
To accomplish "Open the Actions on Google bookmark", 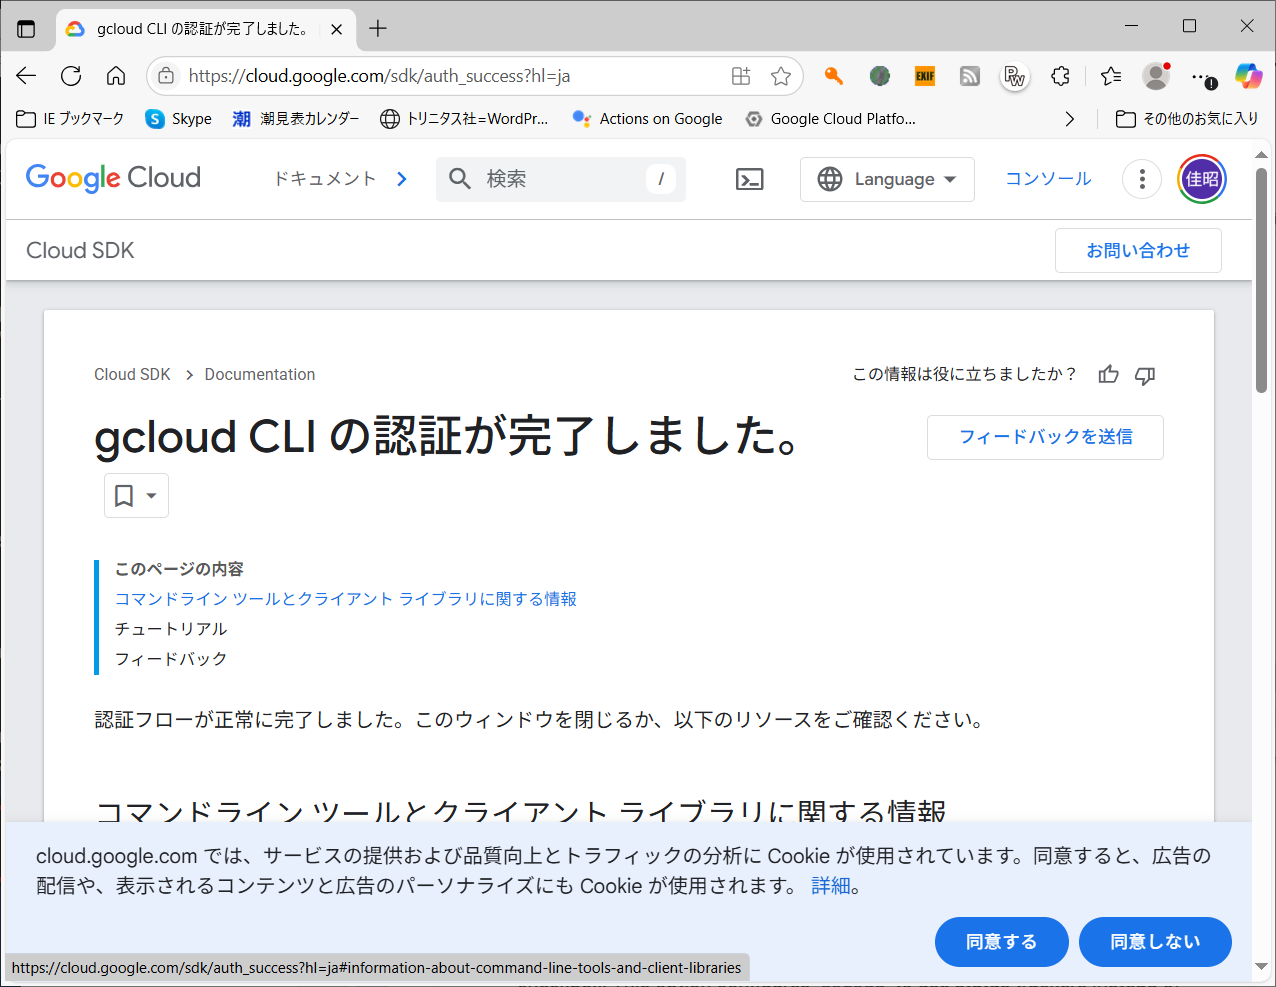I will tap(647, 119).
